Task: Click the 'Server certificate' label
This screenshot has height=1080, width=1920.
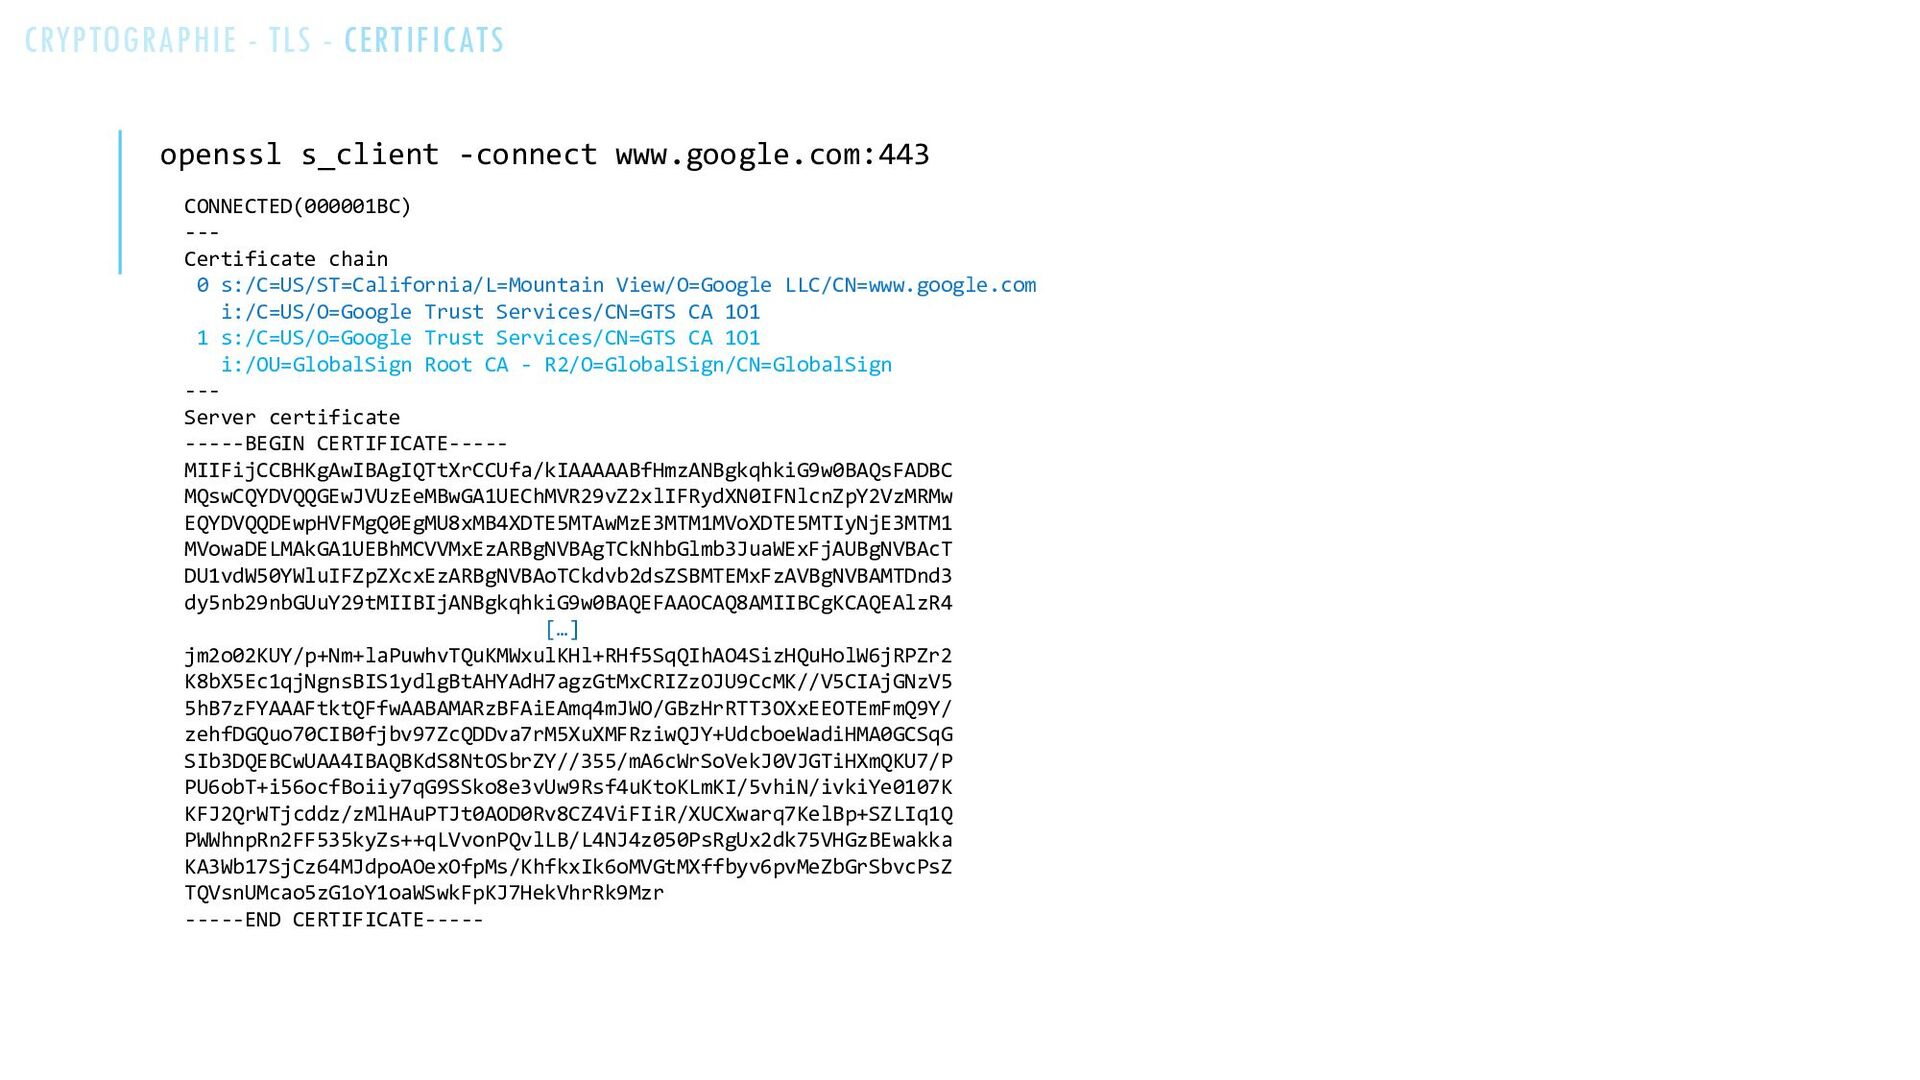Action: (292, 418)
